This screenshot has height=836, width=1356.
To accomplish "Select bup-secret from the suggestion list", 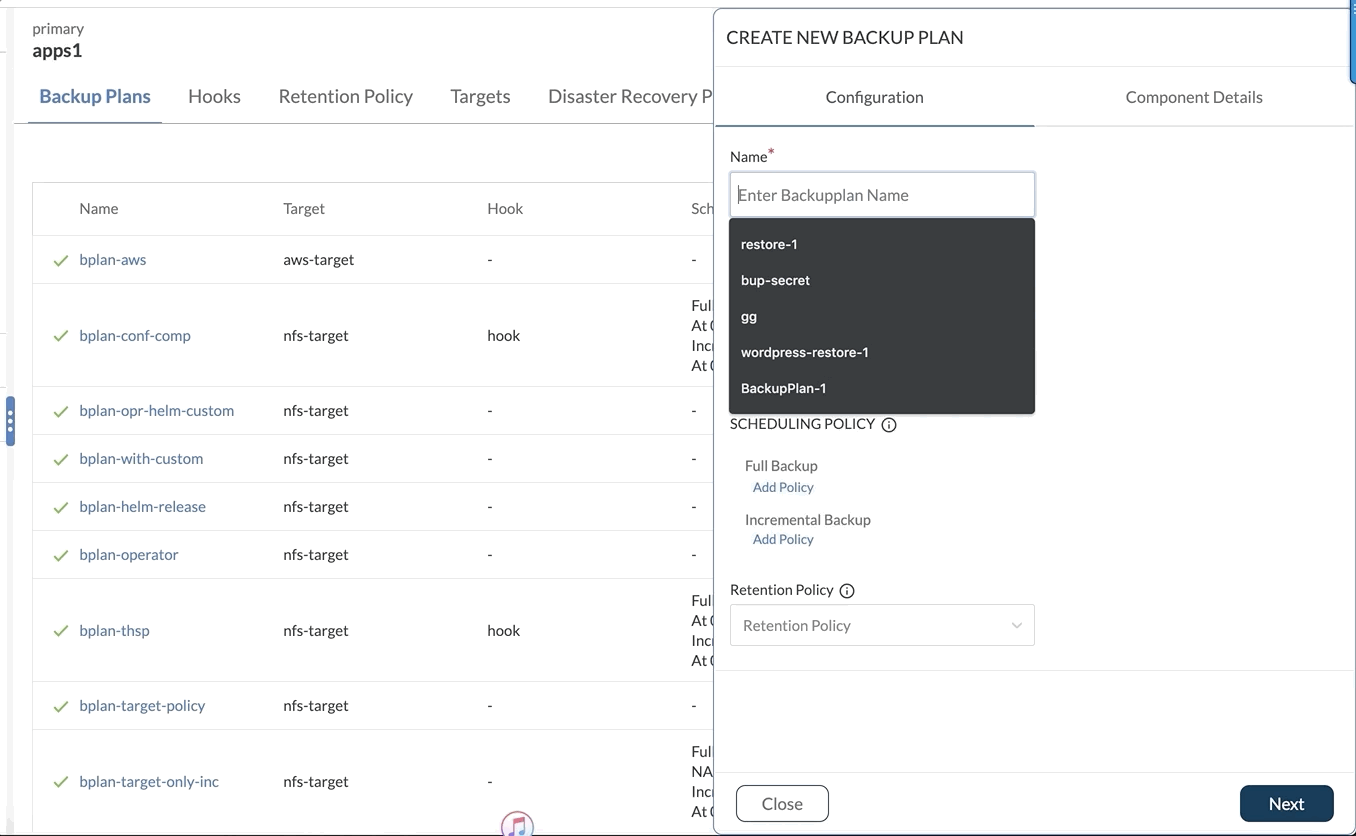I will (882, 280).
